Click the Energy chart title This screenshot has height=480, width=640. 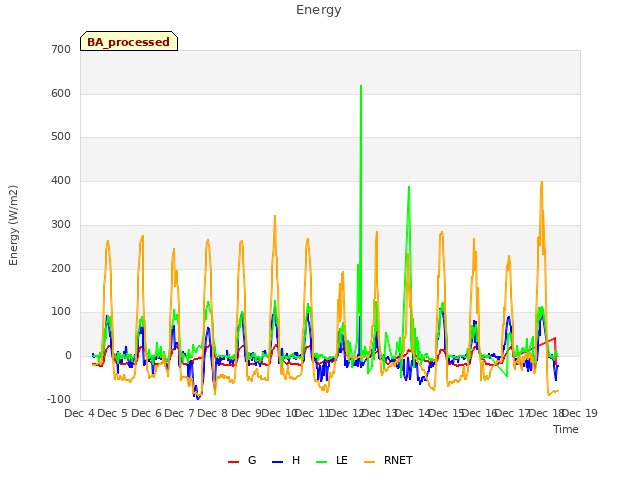[318, 10]
